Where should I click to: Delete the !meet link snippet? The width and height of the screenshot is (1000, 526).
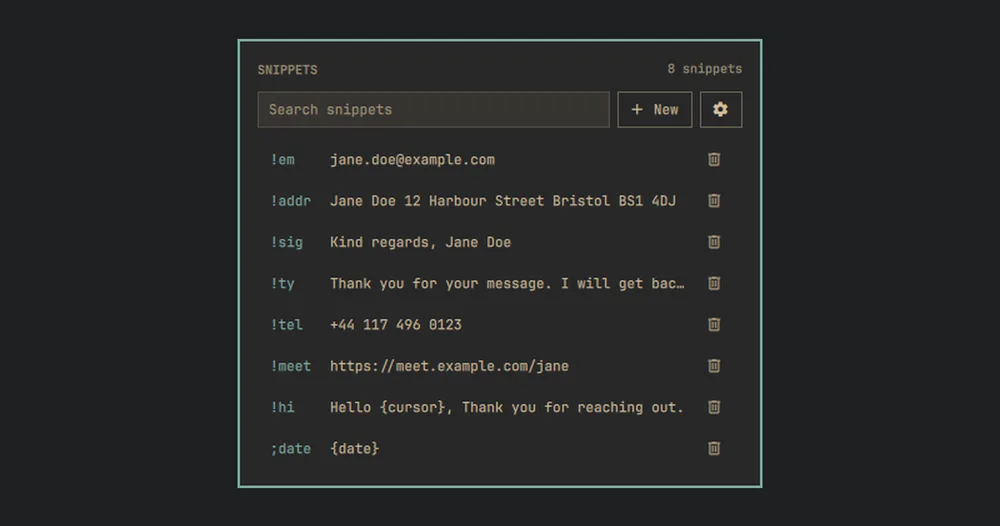[x=714, y=366]
